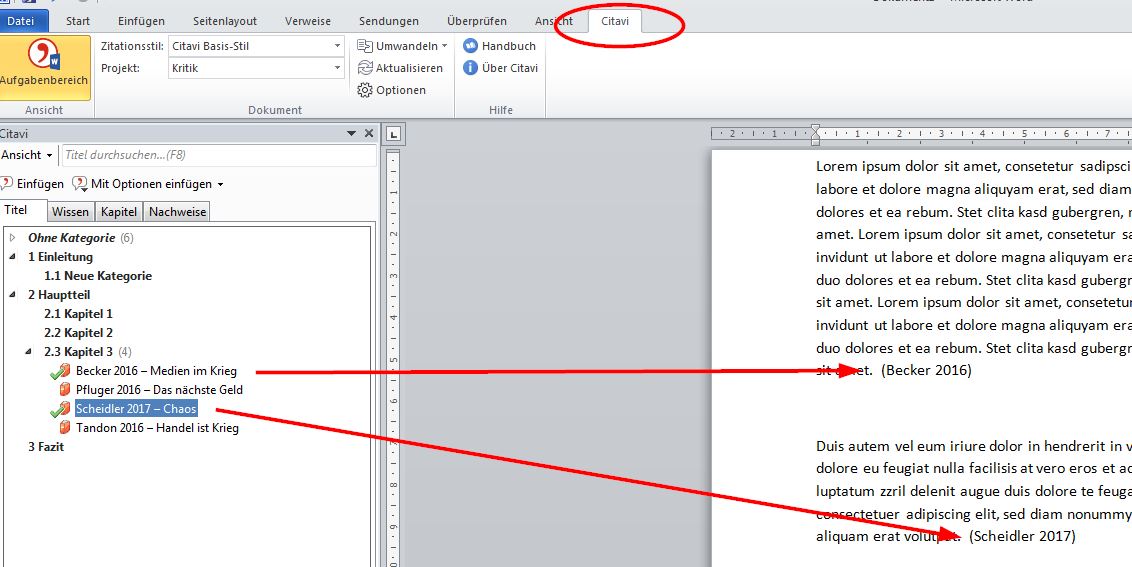
Task: Expand the Ohne Kategorie node
Action: click(x=12, y=238)
